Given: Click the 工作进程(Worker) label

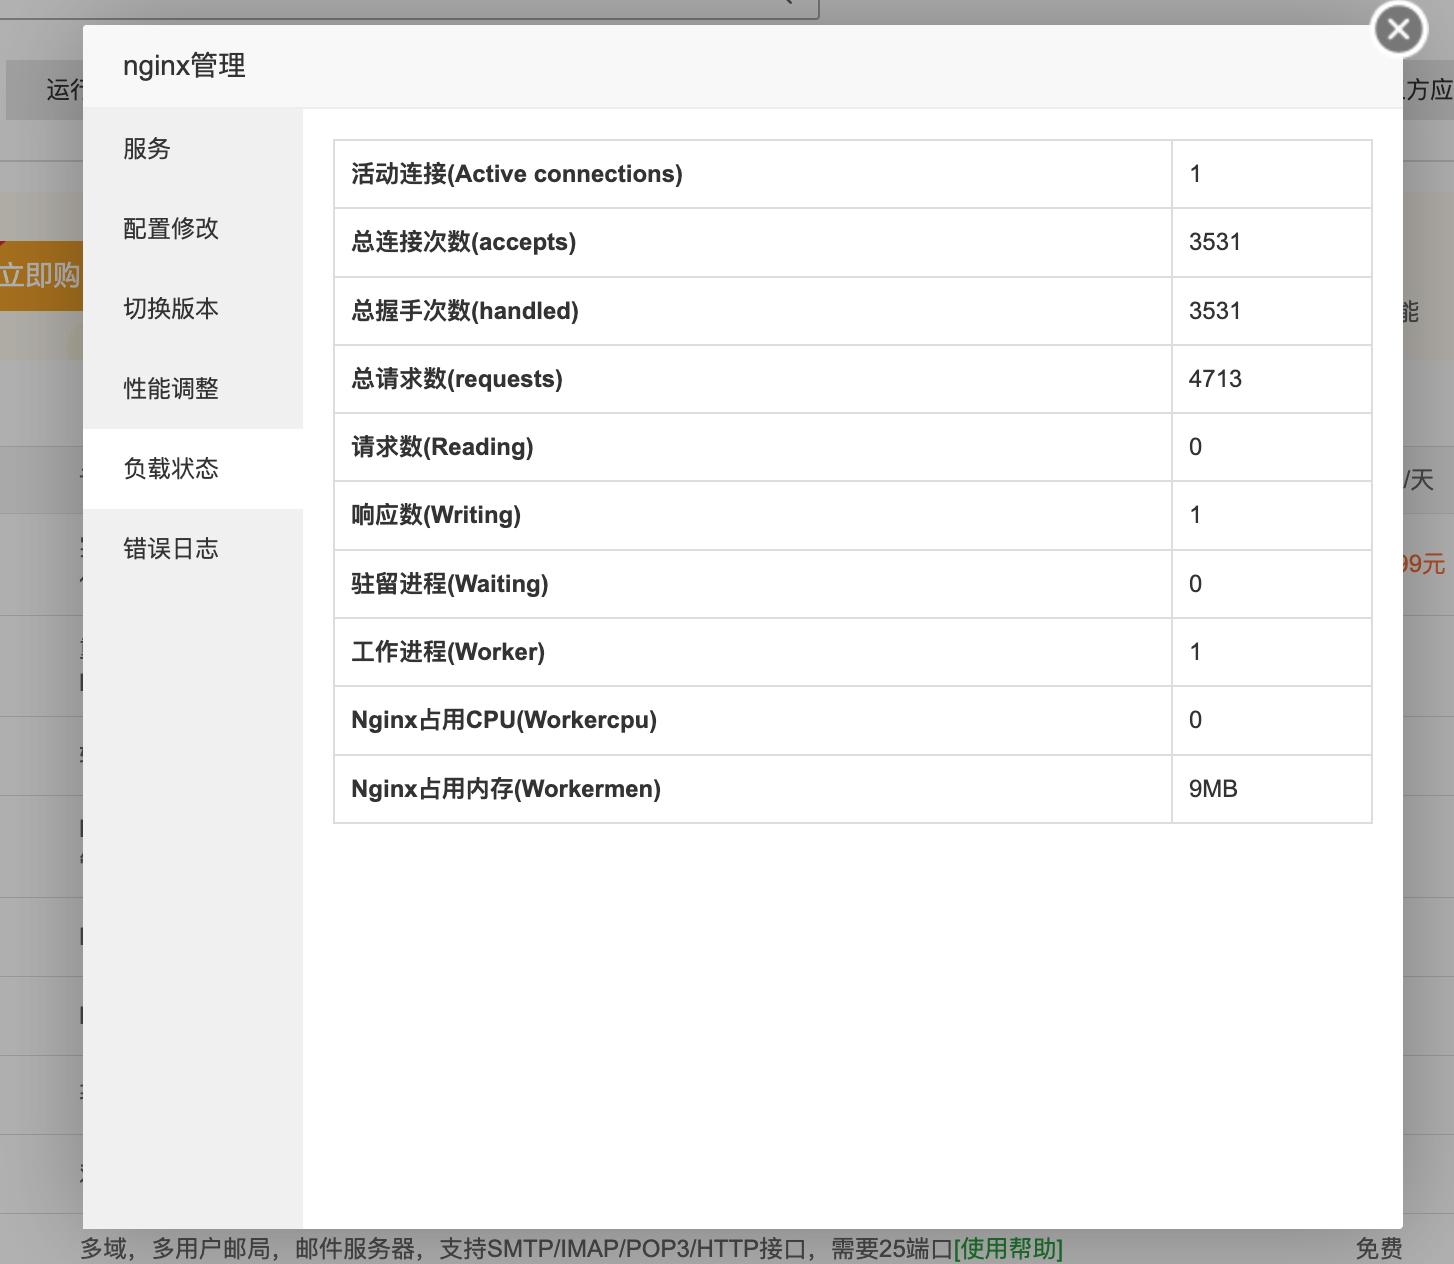Looking at the screenshot, I should coord(448,652).
